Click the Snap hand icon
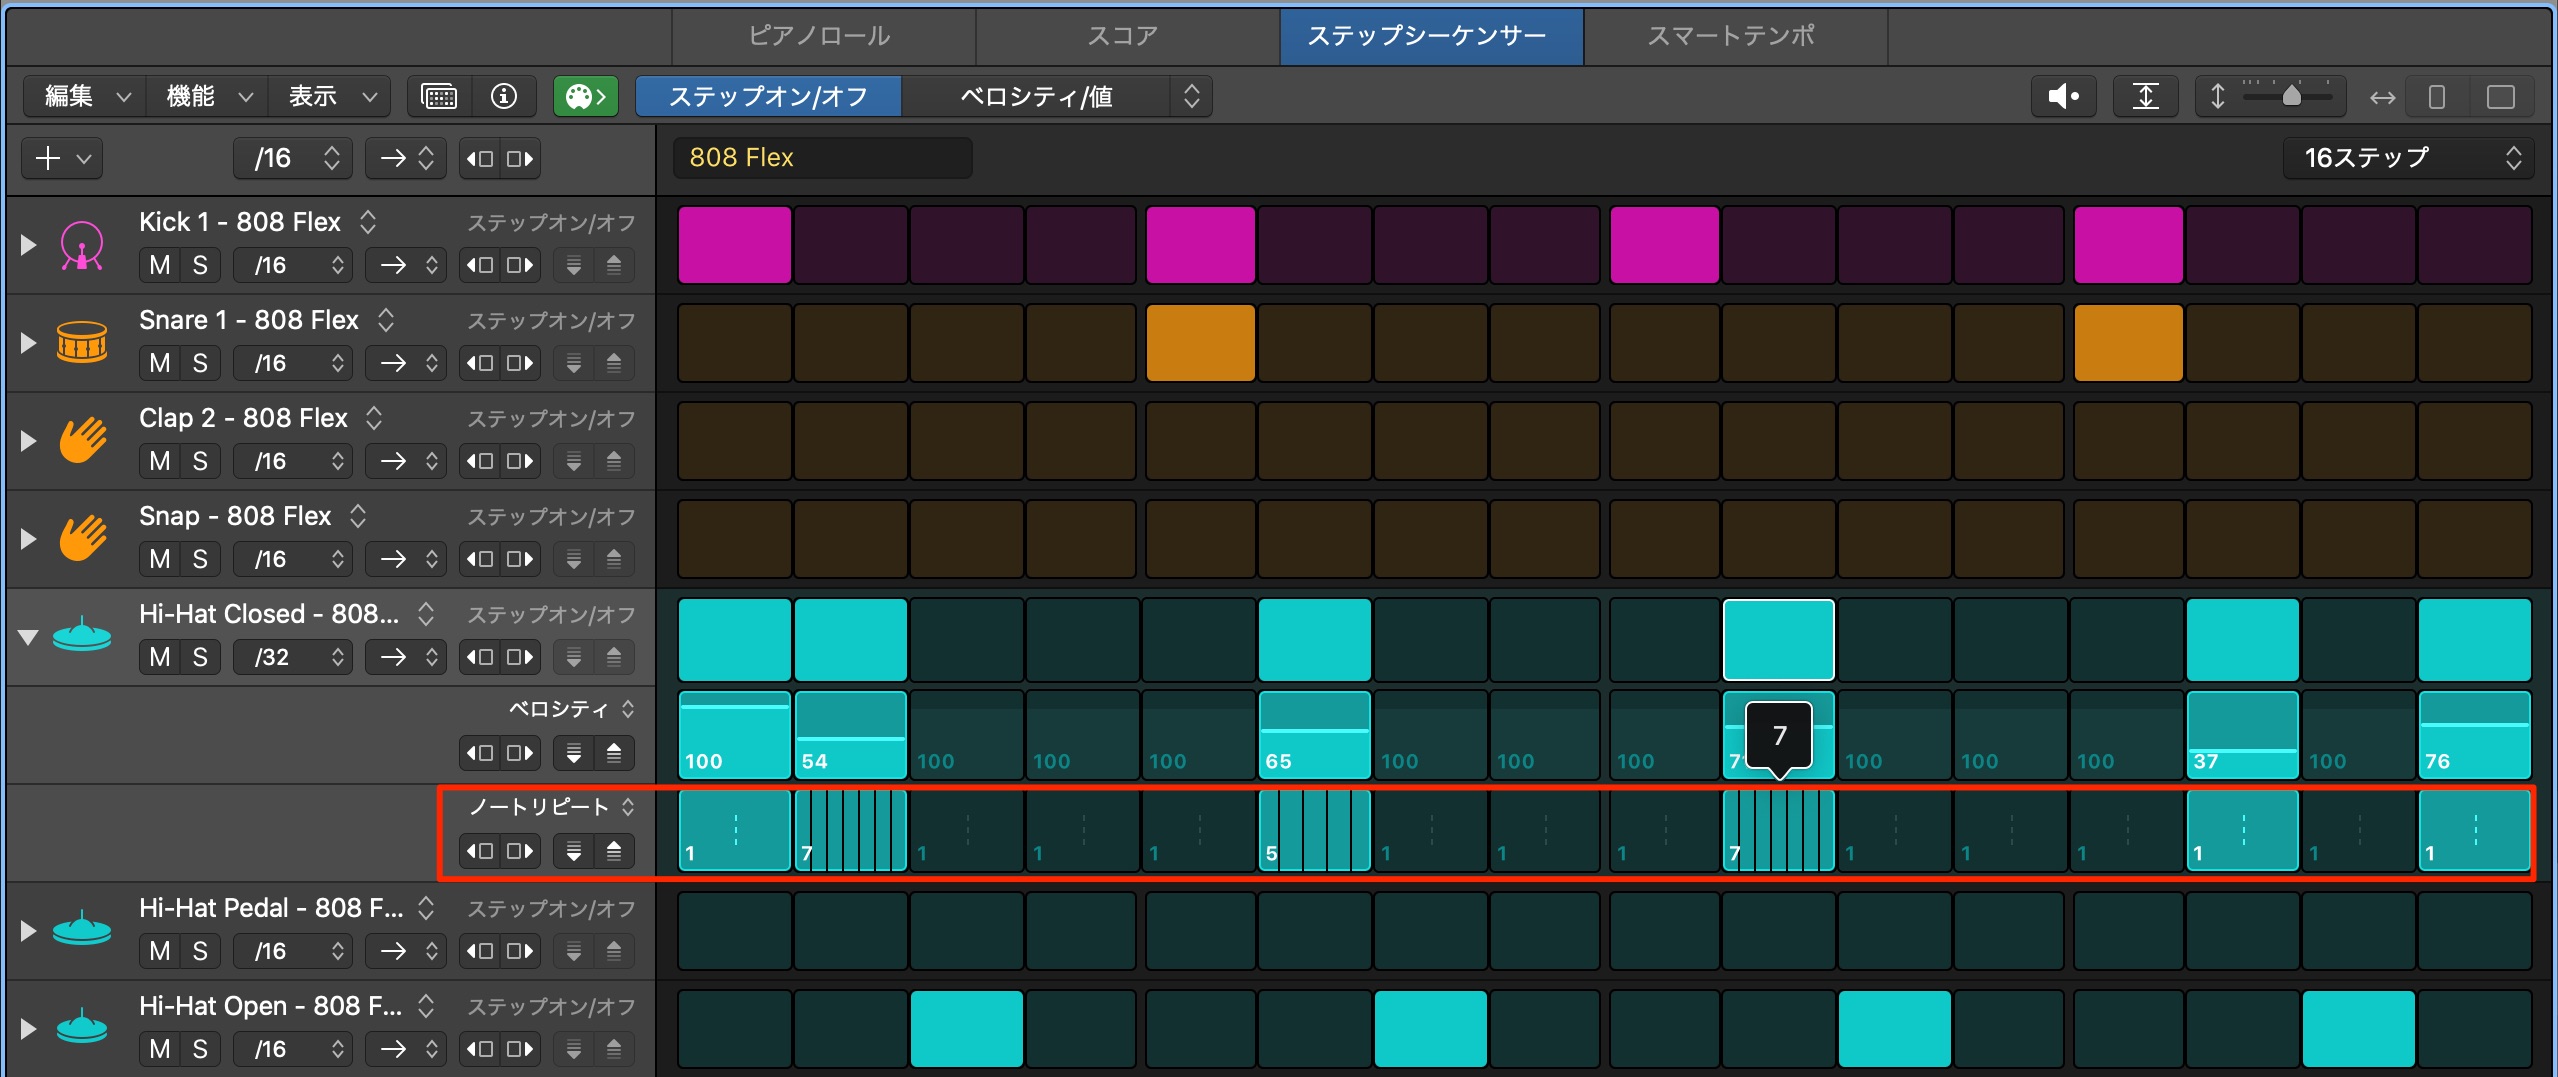The image size is (2558, 1077). (82, 538)
